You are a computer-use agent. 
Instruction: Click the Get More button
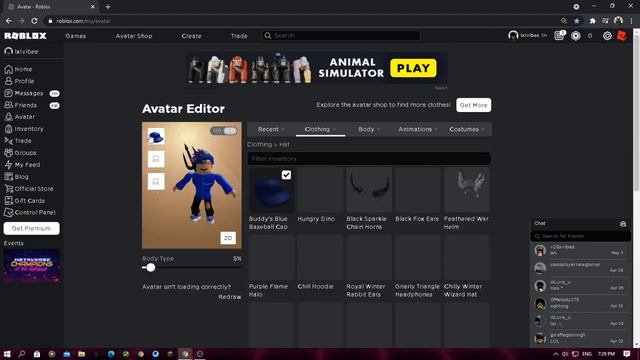(x=473, y=105)
